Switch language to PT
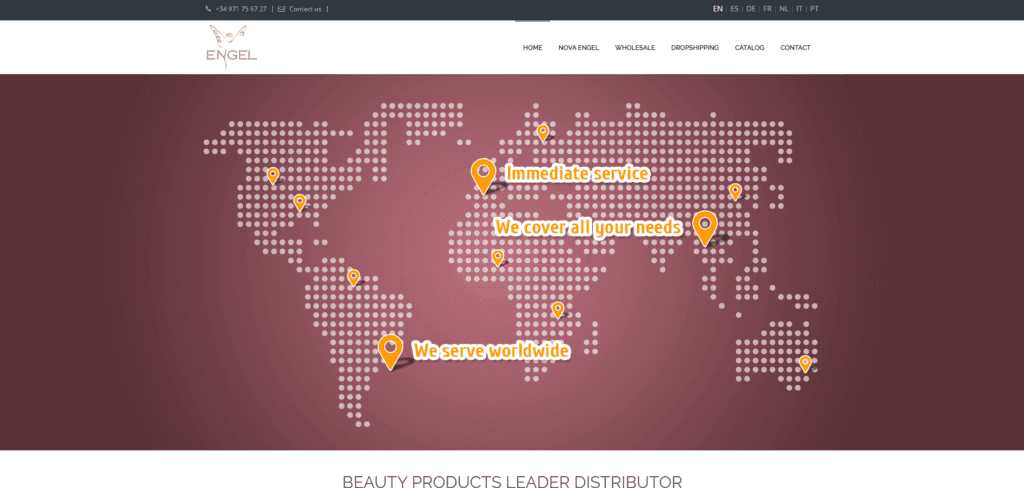Image resolution: width=1024 pixels, height=488 pixels. 814,9
